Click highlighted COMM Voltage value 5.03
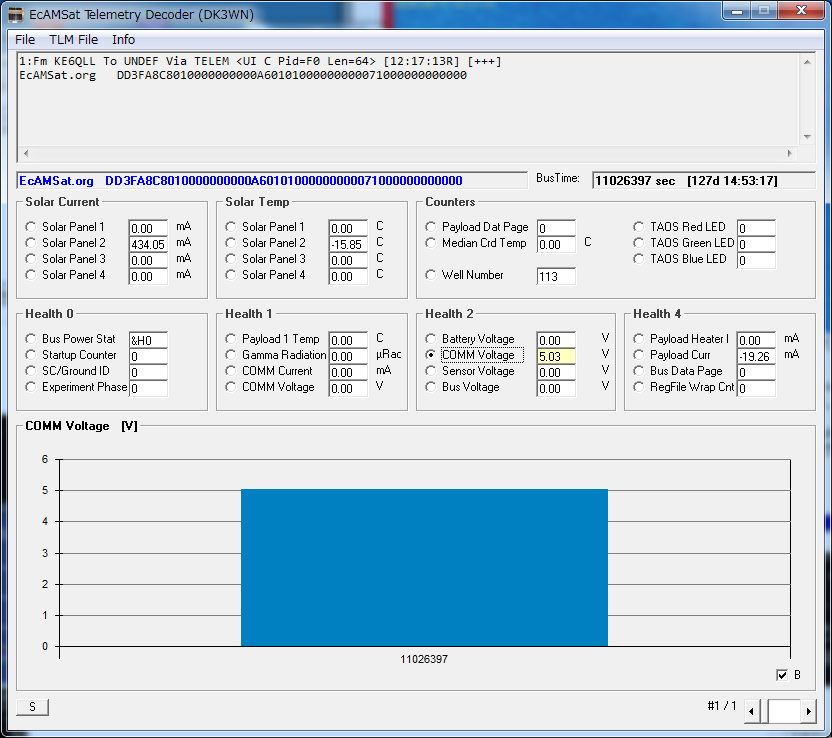The height and width of the screenshot is (738, 832). click(556, 356)
